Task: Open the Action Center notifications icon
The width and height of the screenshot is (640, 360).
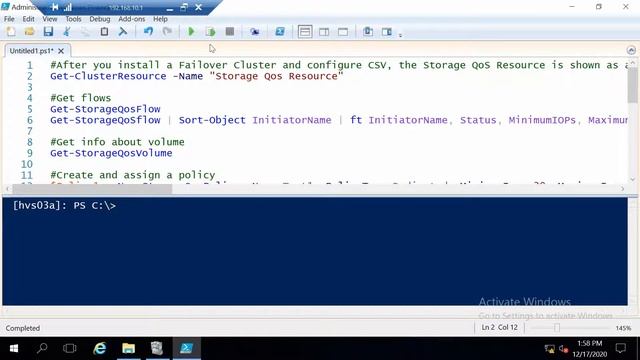Action: pos(620,348)
